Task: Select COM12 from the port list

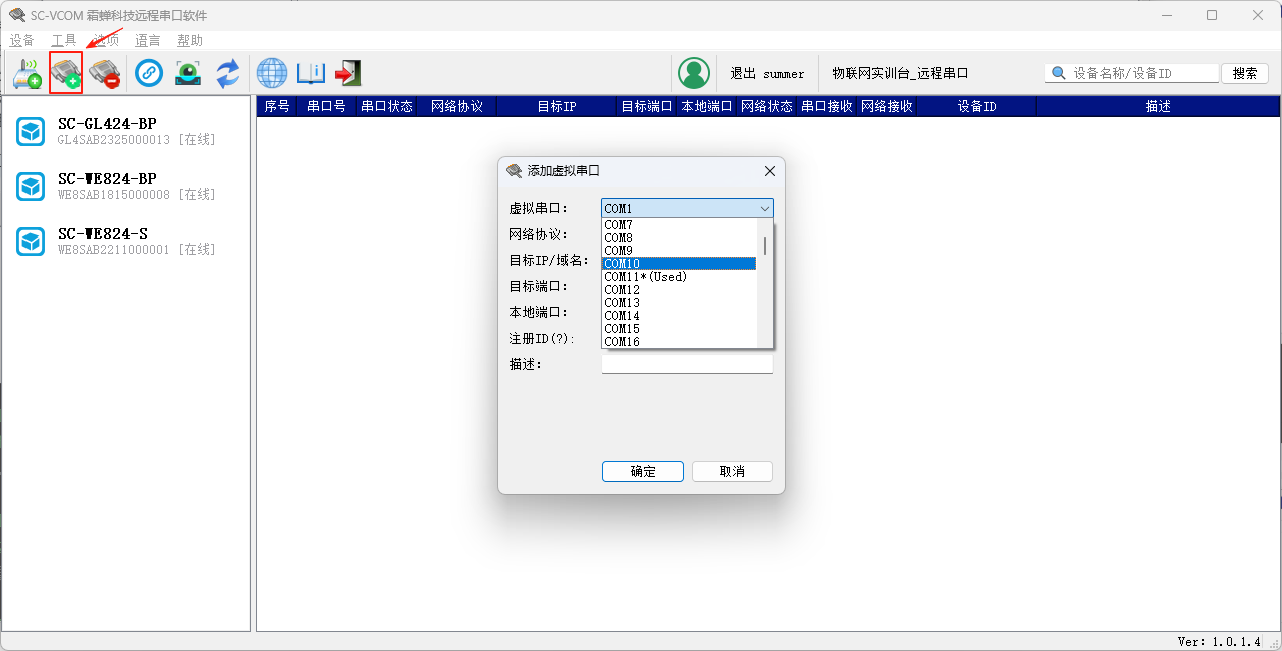Action: [x=622, y=290]
